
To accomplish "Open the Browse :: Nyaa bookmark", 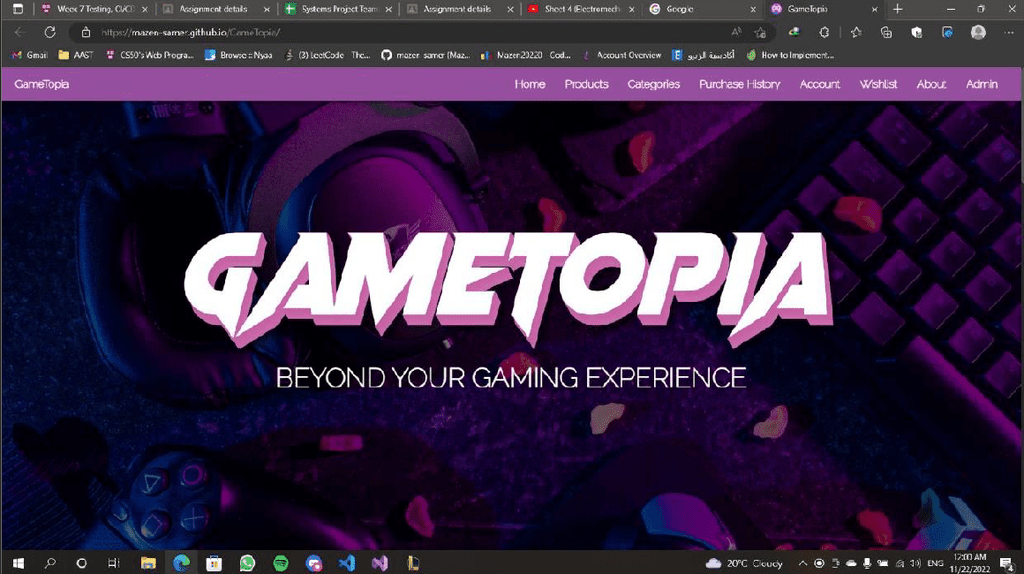I will 238,55.
